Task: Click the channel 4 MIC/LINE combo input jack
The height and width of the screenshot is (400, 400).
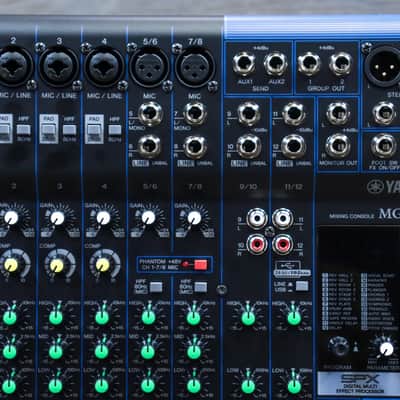Action: 104,67
